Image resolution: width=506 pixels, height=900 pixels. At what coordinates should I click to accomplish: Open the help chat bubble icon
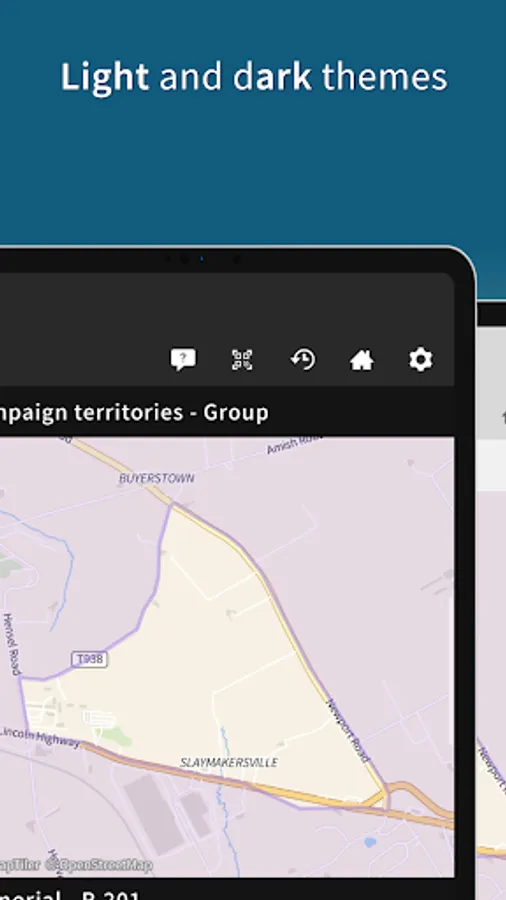(x=183, y=360)
